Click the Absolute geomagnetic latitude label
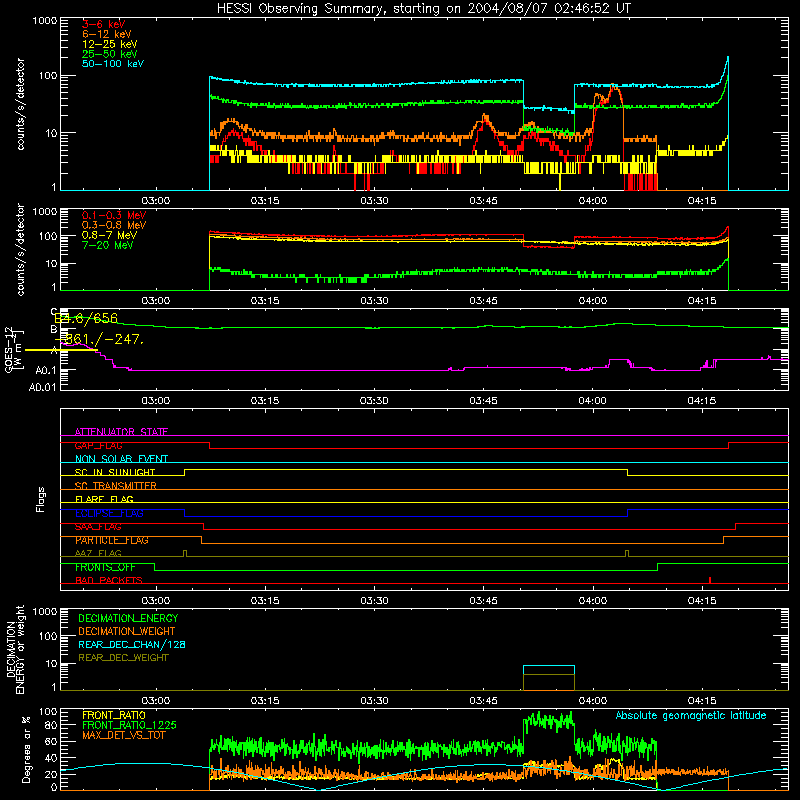This screenshot has width=800, height=800. [x=691, y=716]
